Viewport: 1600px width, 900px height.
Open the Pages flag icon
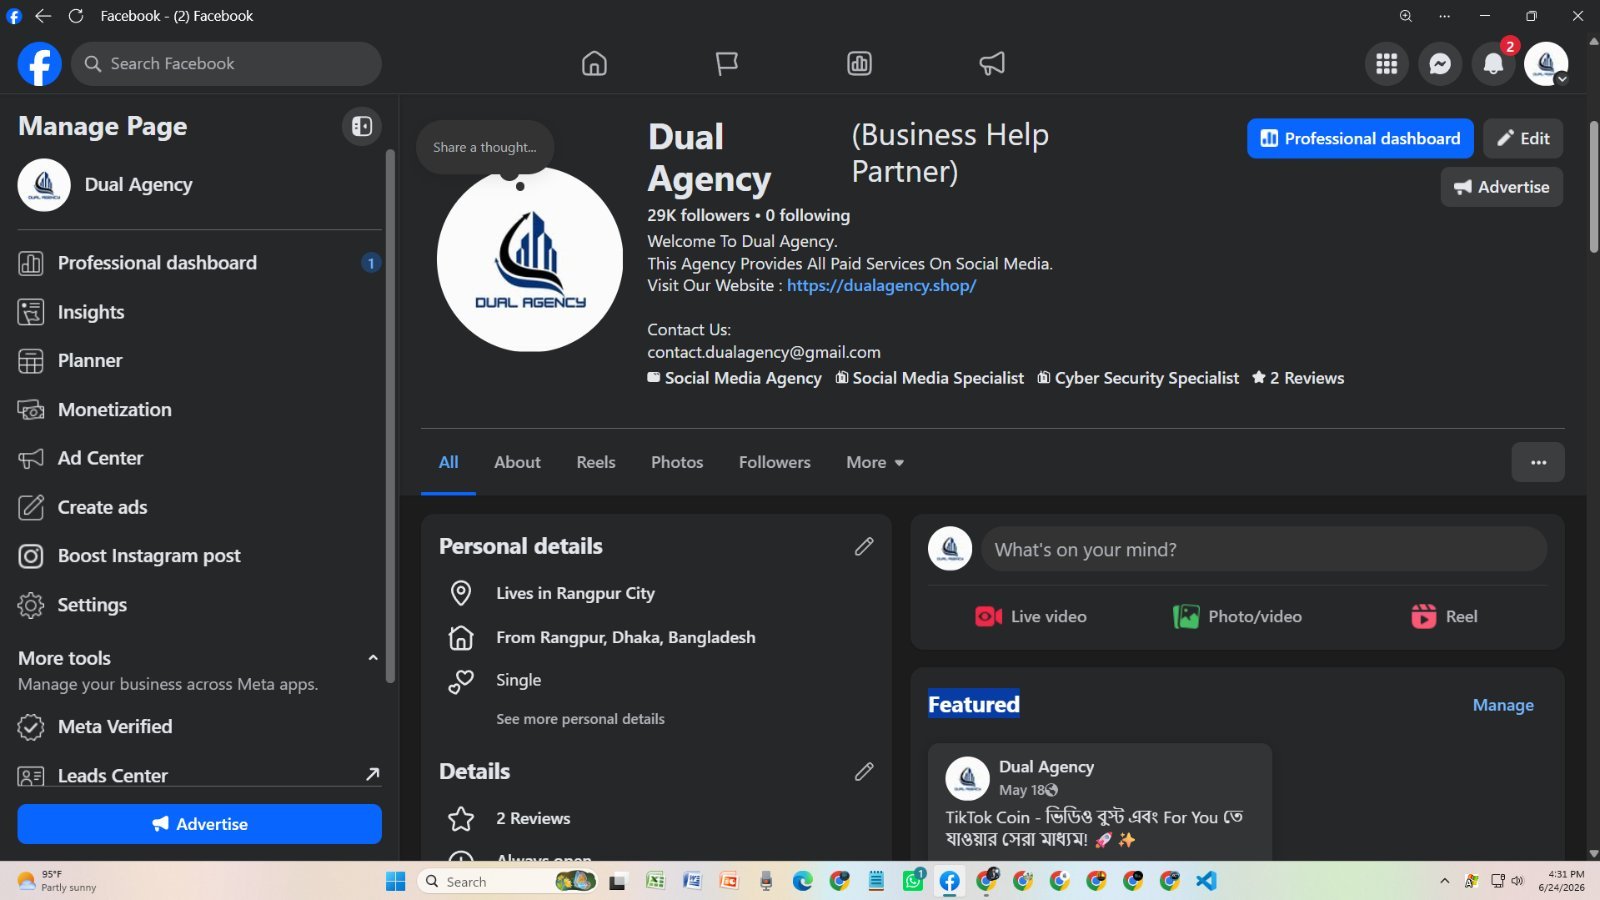pyautogui.click(x=727, y=64)
